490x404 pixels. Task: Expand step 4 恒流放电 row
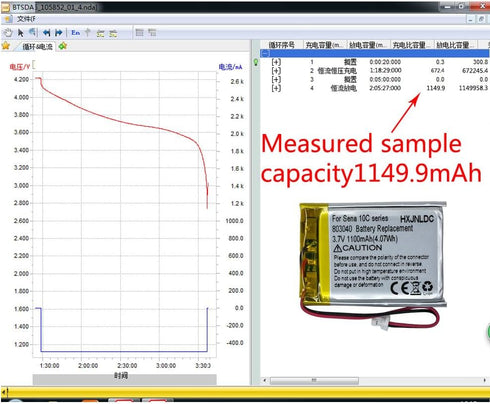276,88
